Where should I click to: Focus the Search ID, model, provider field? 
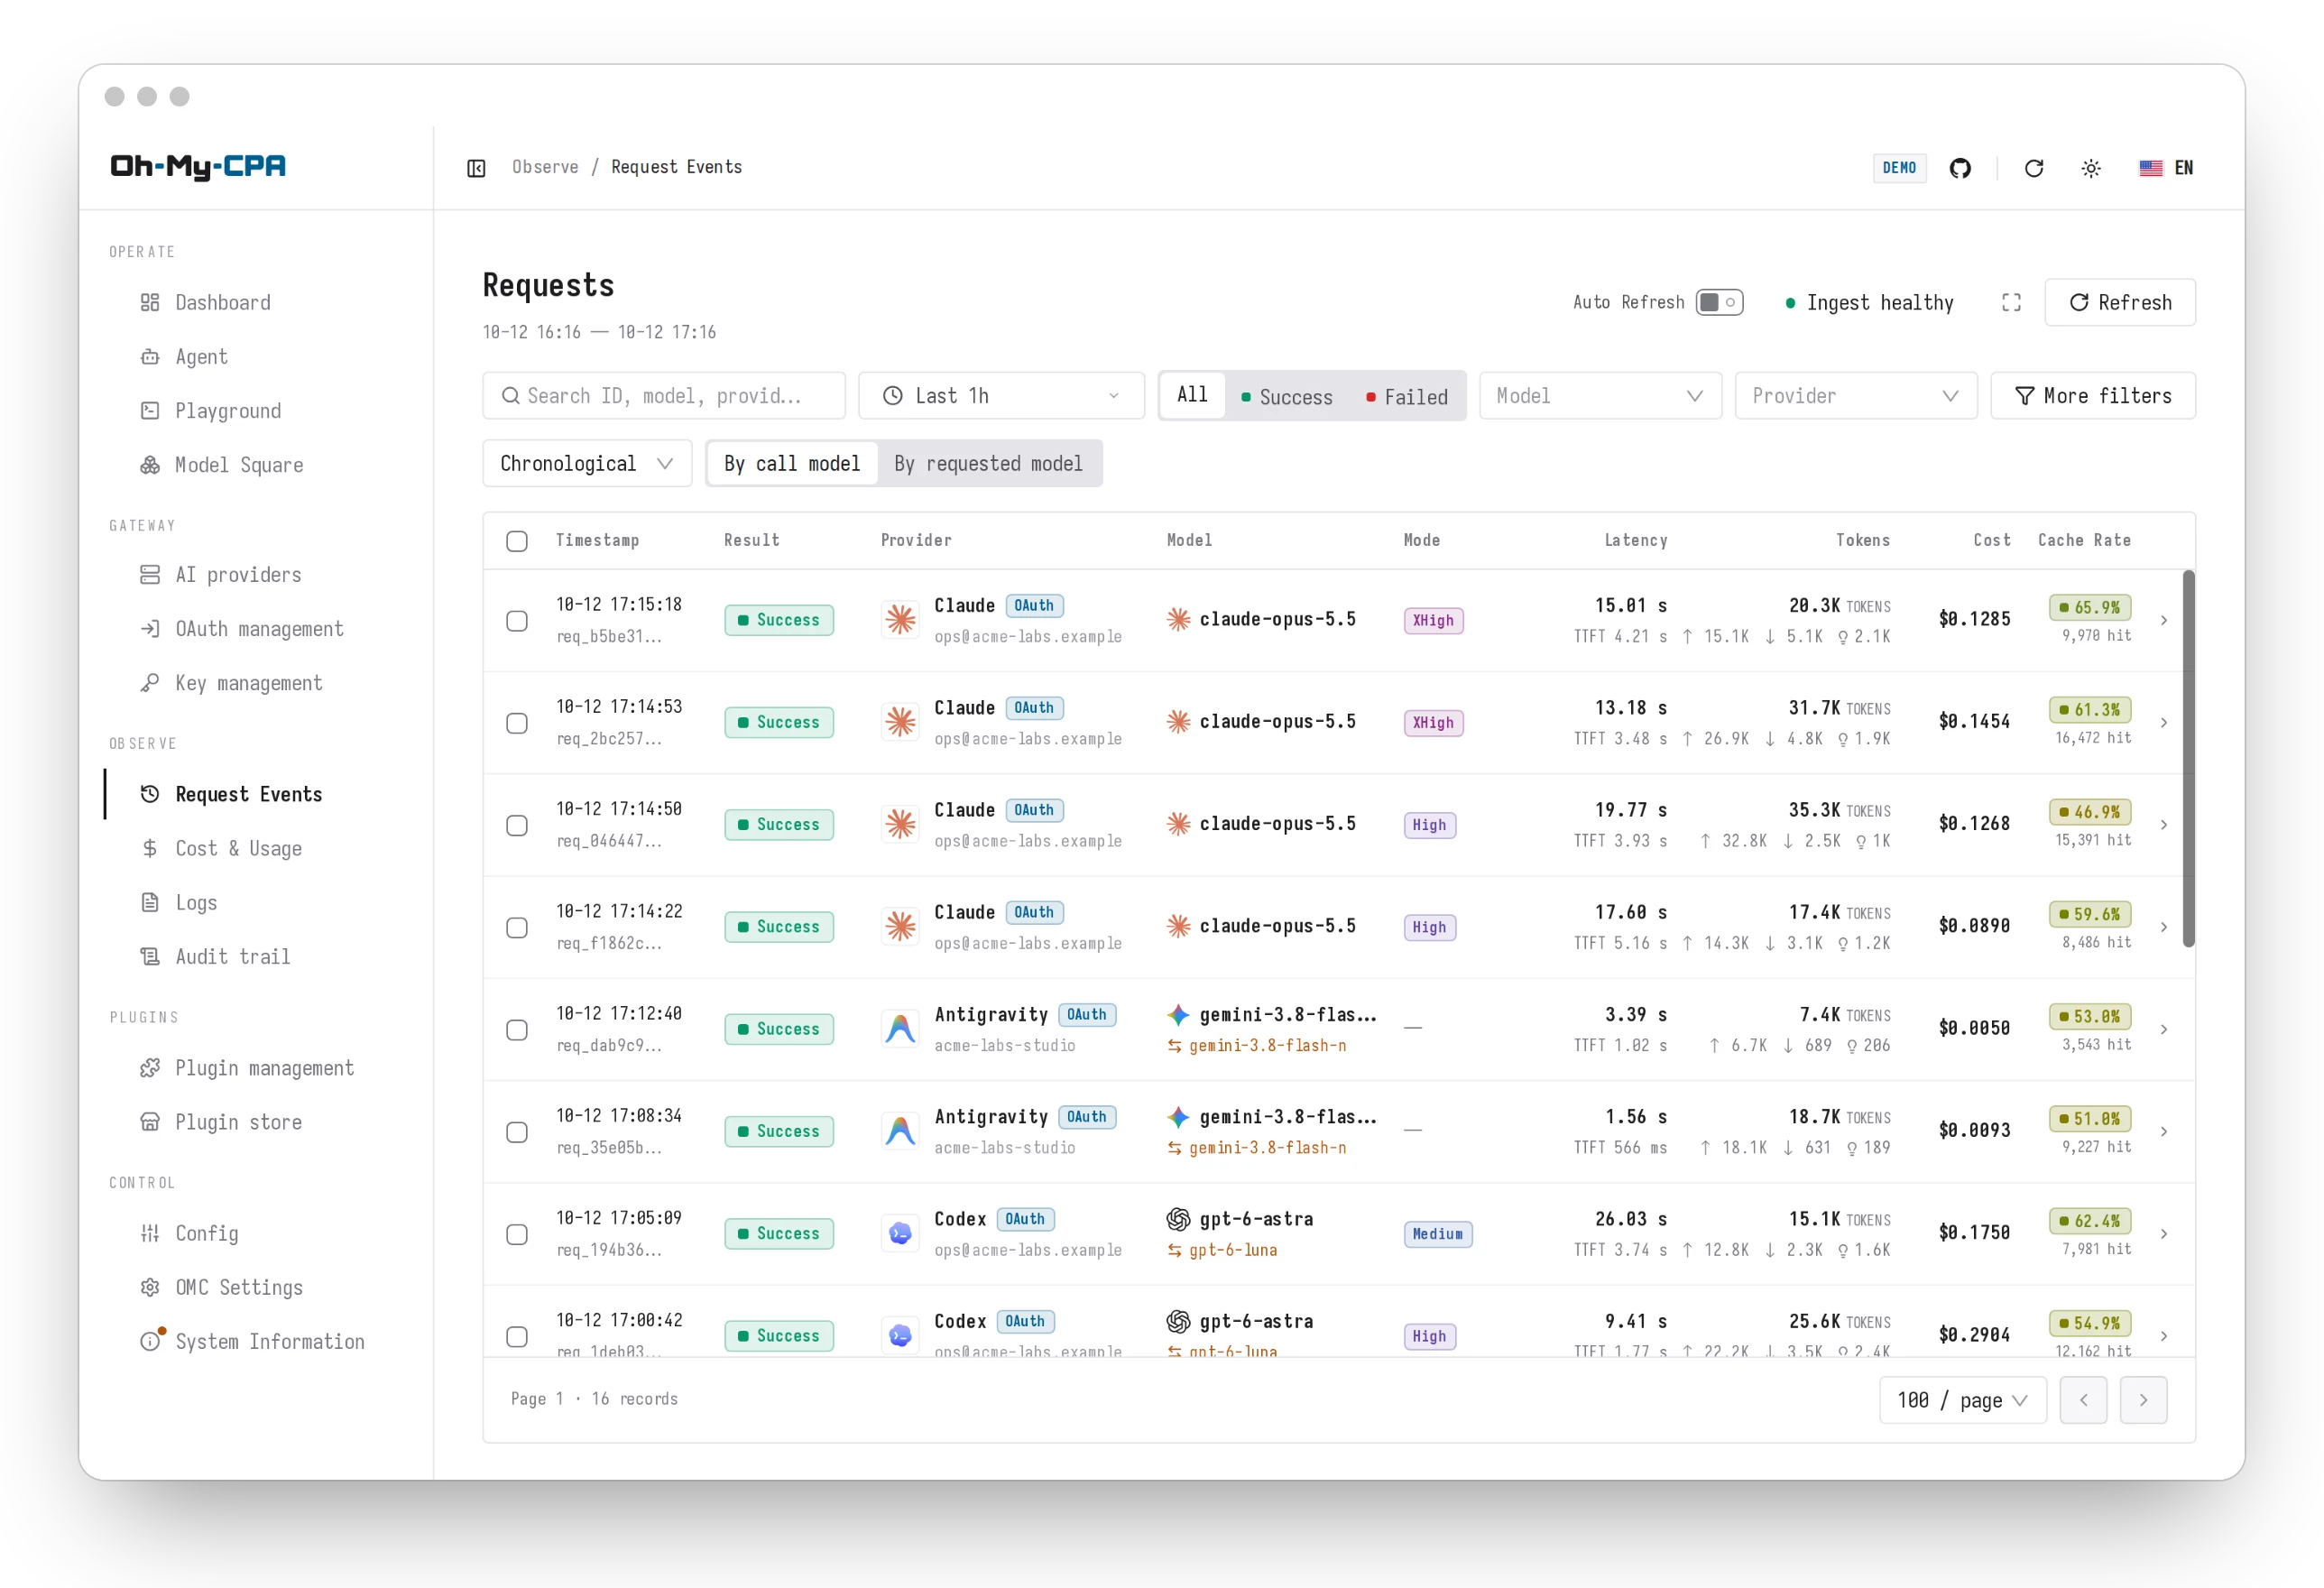[664, 396]
